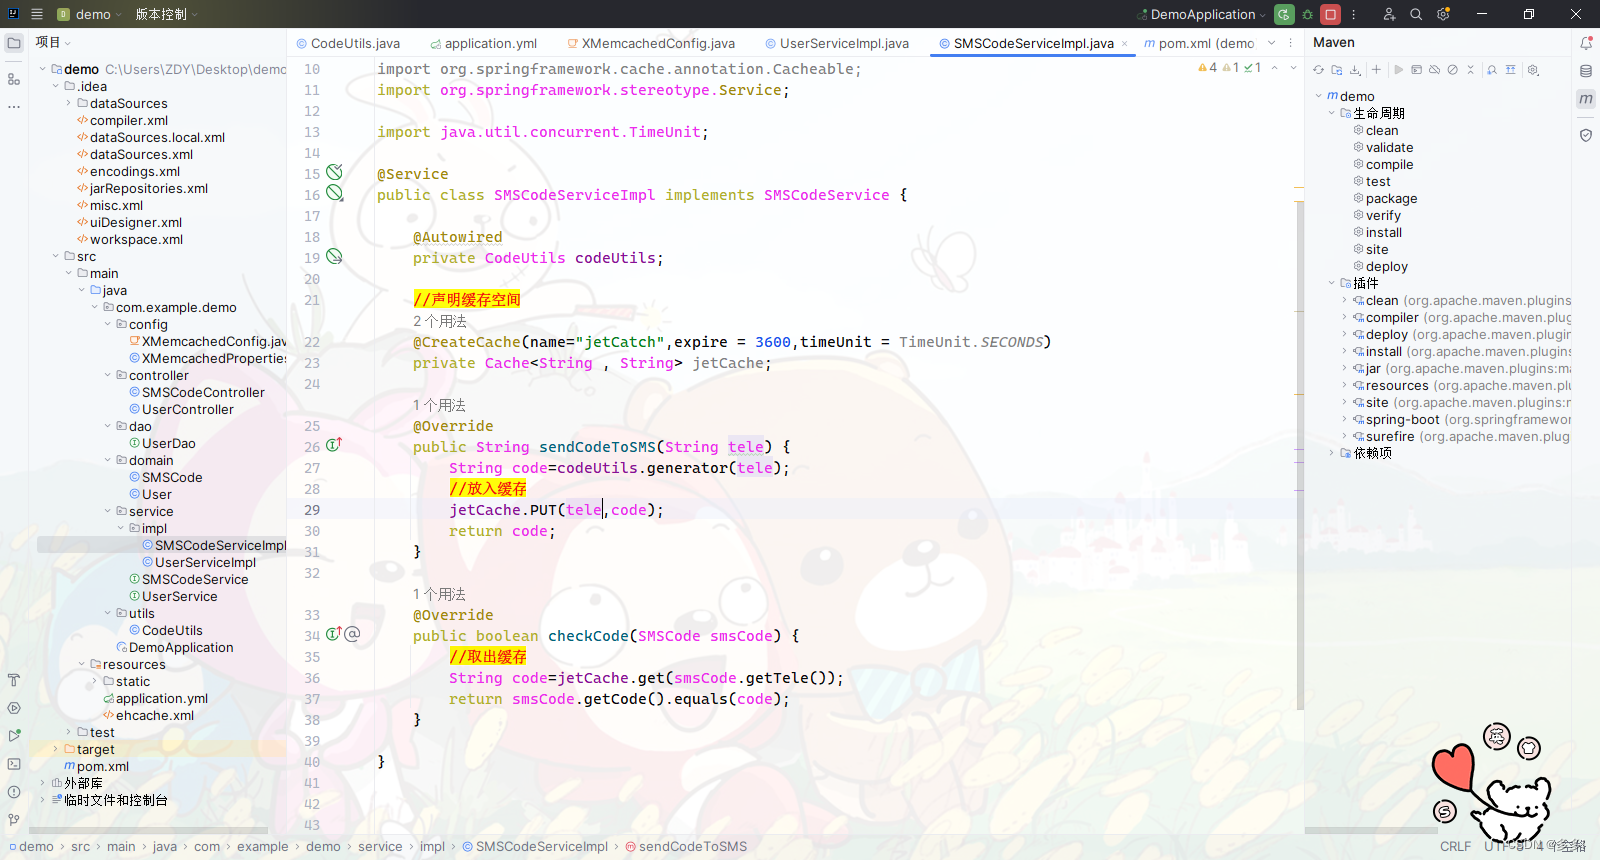Screen dimensions: 1600x860
Task: Switch to the CodeUtils.java tab
Action: pos(348,43)
